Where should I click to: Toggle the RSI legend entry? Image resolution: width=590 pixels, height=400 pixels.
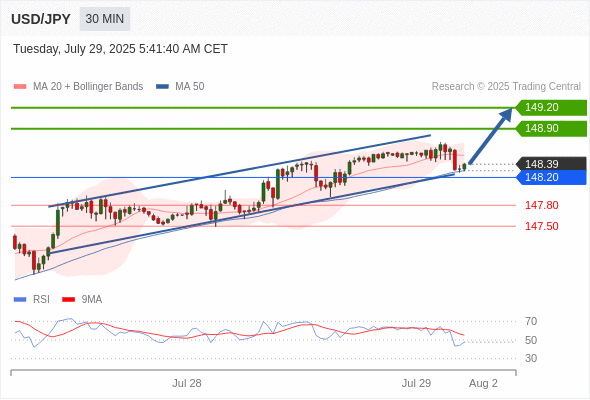pyautogui.click(x=32, y=300)
